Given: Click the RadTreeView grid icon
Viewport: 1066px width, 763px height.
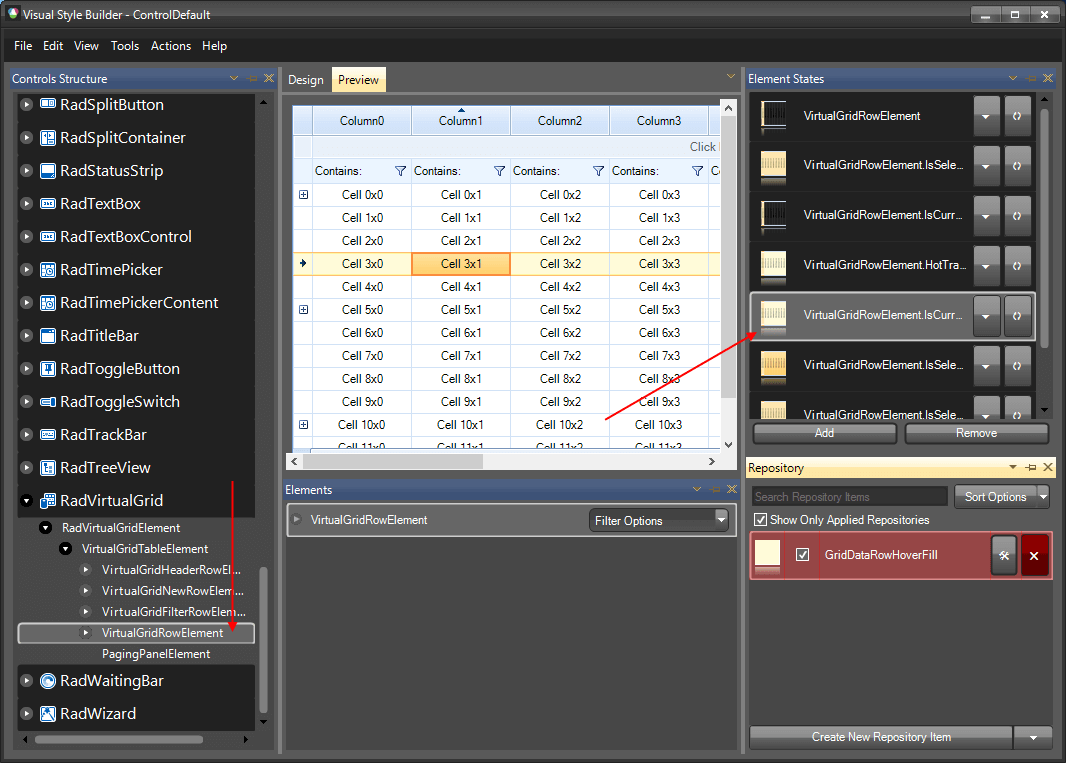Looking at the screenshot, I should click(50, 467).
